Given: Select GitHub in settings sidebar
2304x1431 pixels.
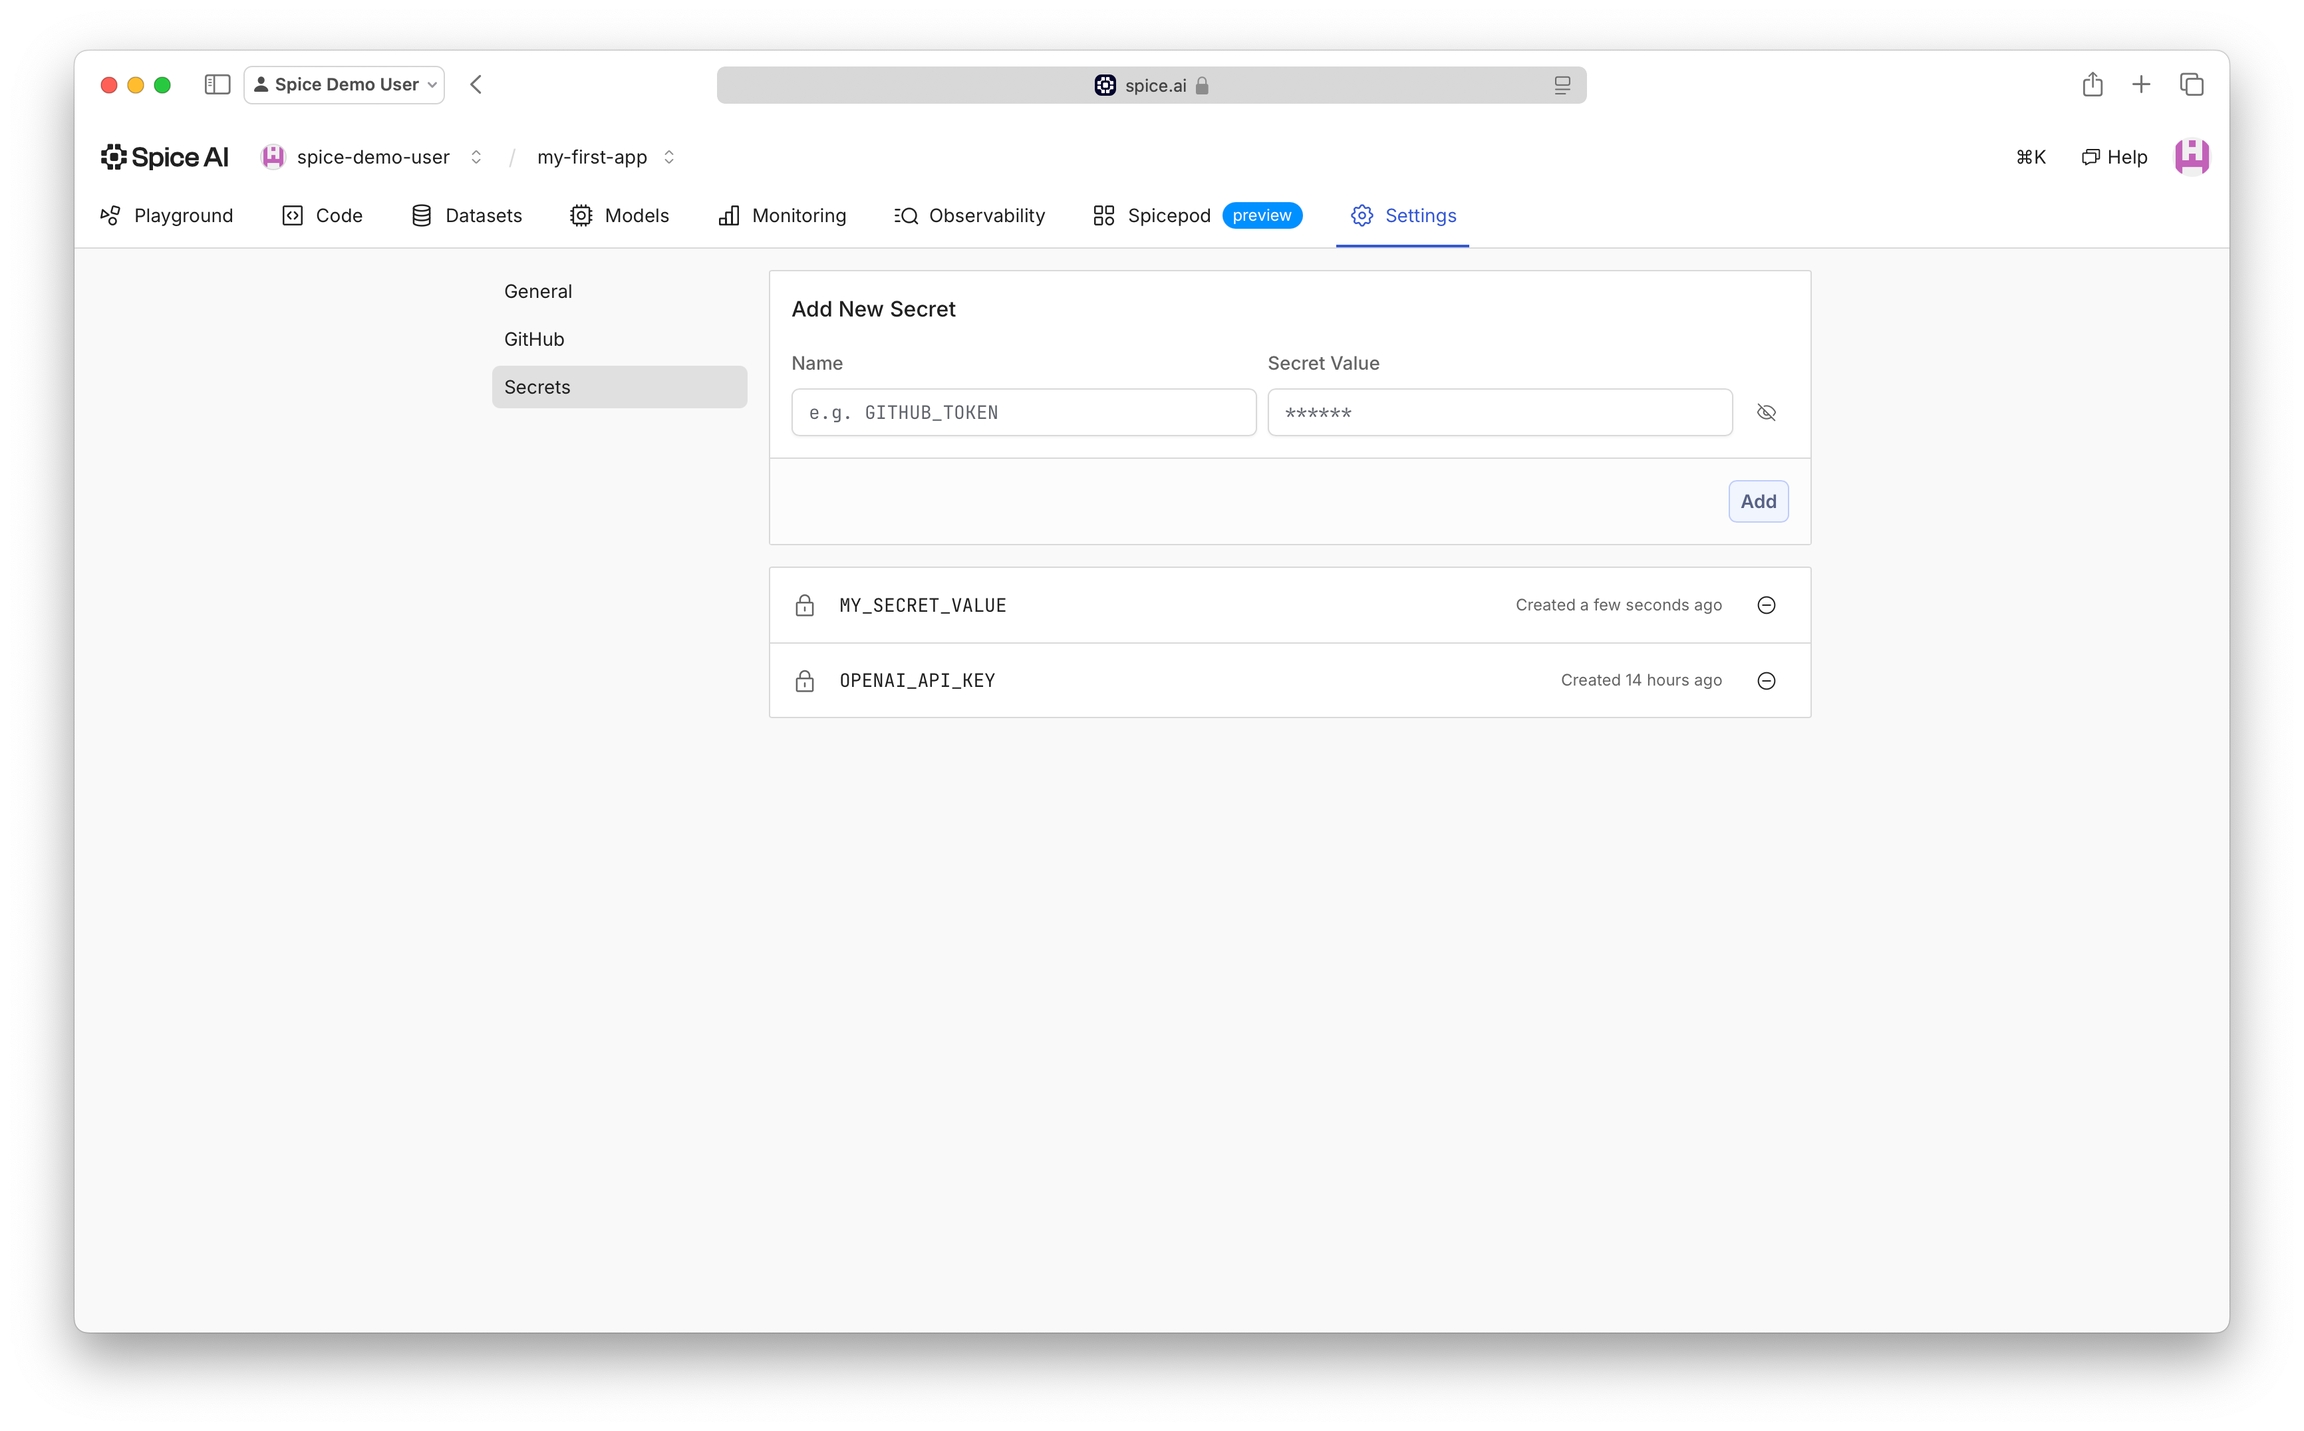Looking at the screenshot, I should coord(534,339).
